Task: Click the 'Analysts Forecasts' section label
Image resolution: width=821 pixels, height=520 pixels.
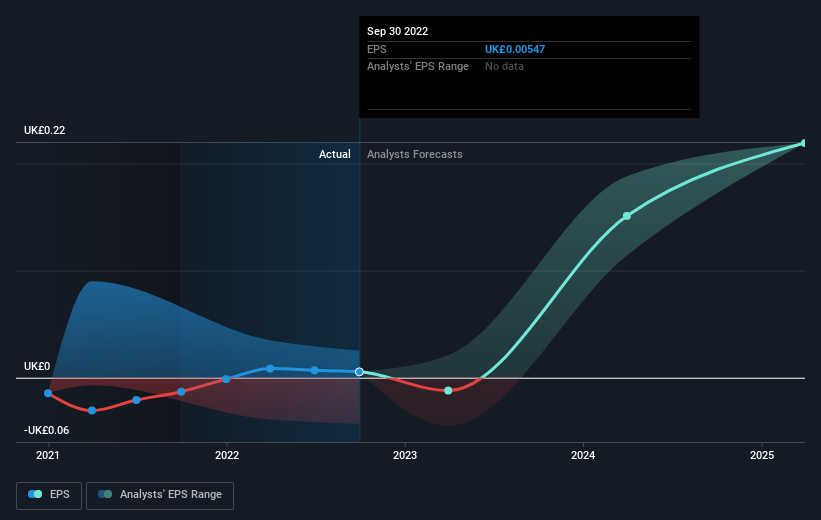Action: (415, 154)
